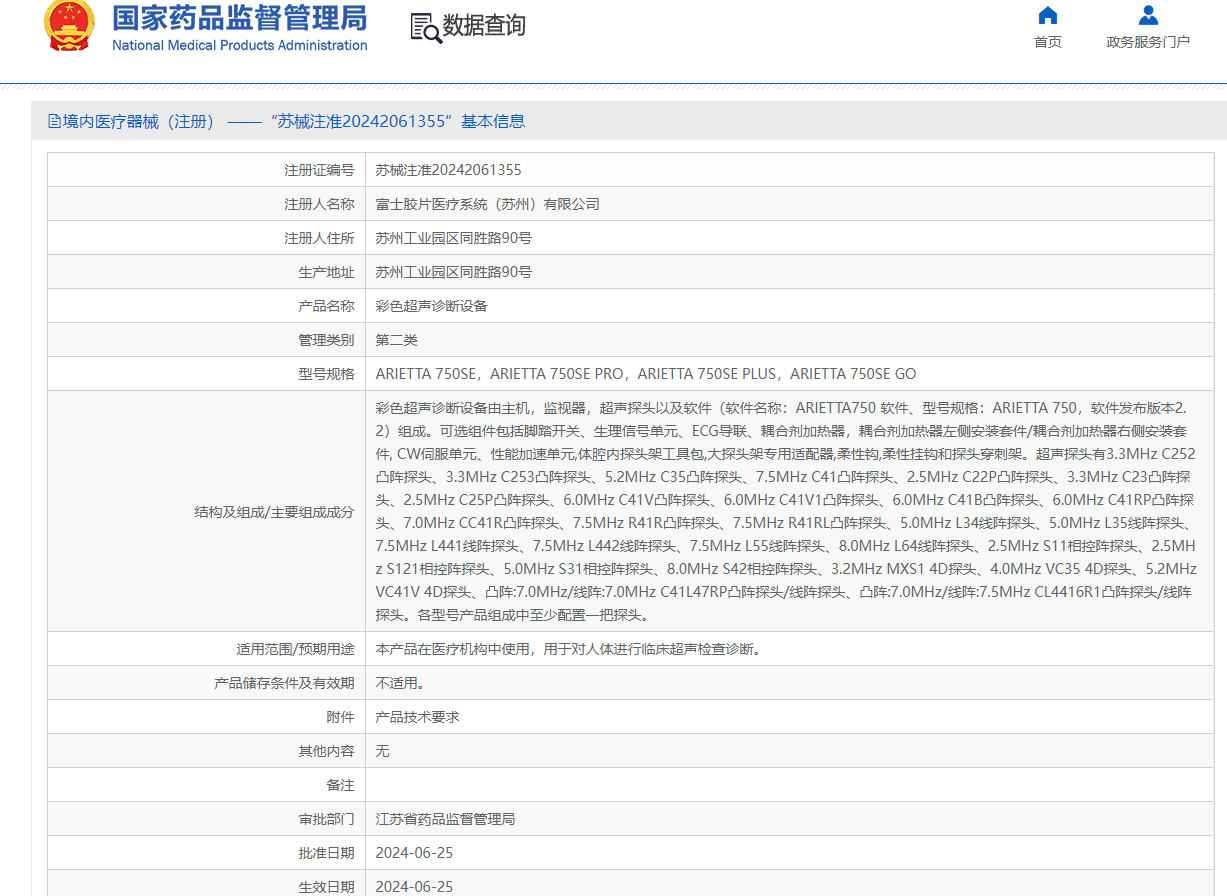Screen dimensions: 1227x896
Task: Select 江苏省药品监督管理局 value
Action: coord(445,819)
